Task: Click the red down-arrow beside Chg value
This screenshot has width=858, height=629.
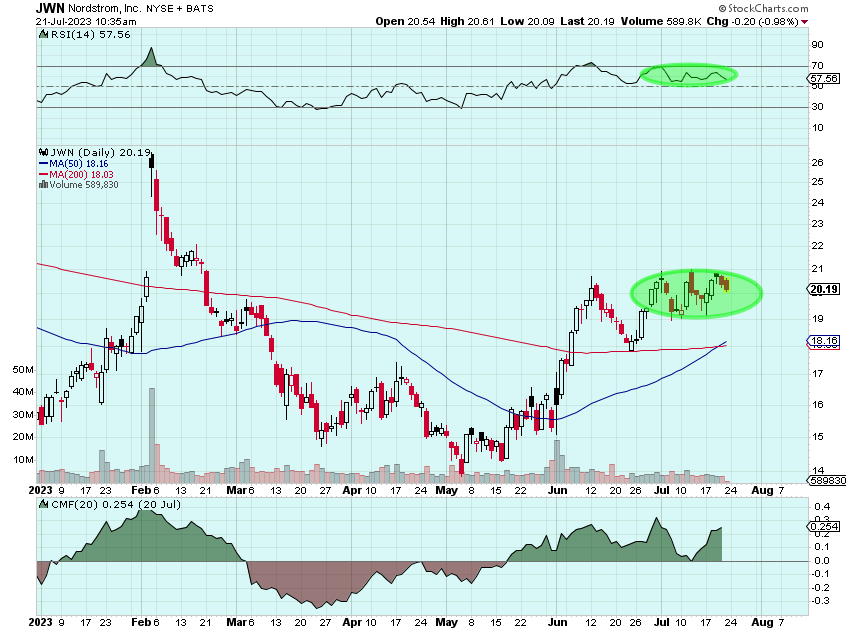Action: pyautogui.click(x=804, y=22)
